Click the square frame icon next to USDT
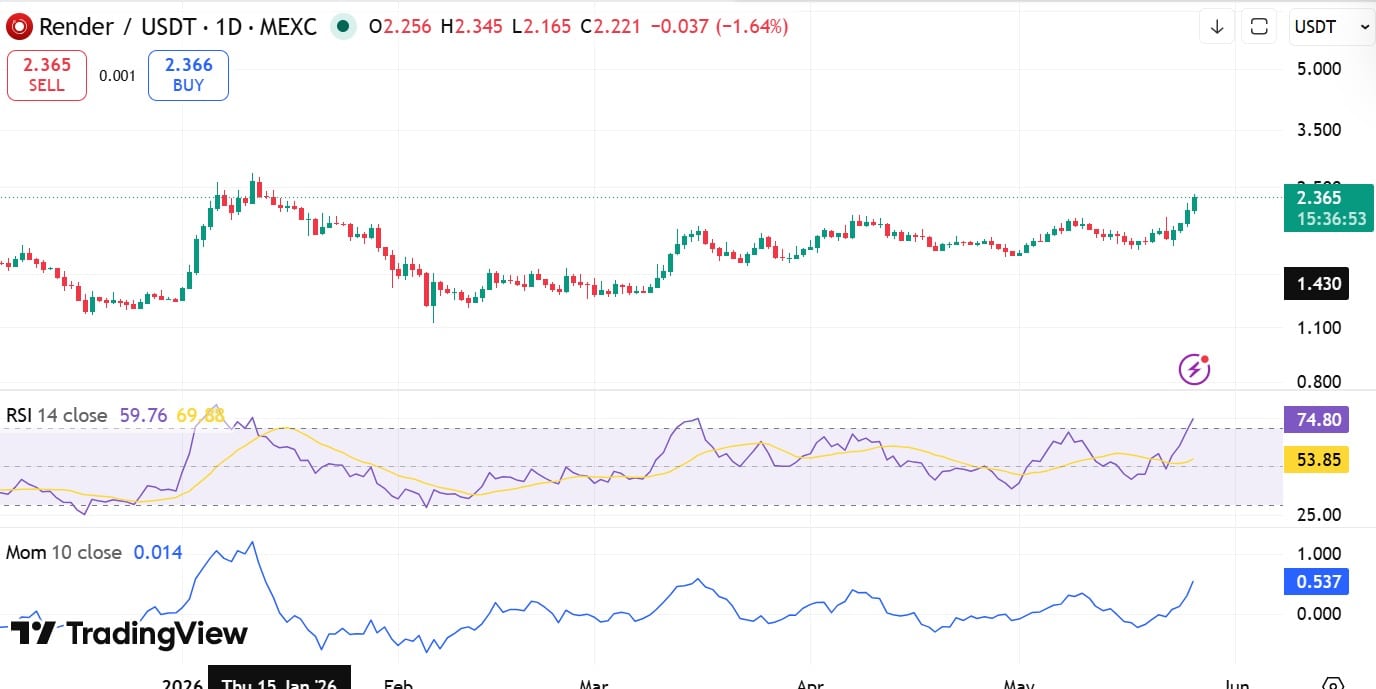Viewport: 1376px width, 689px height. pos(1259,27)
